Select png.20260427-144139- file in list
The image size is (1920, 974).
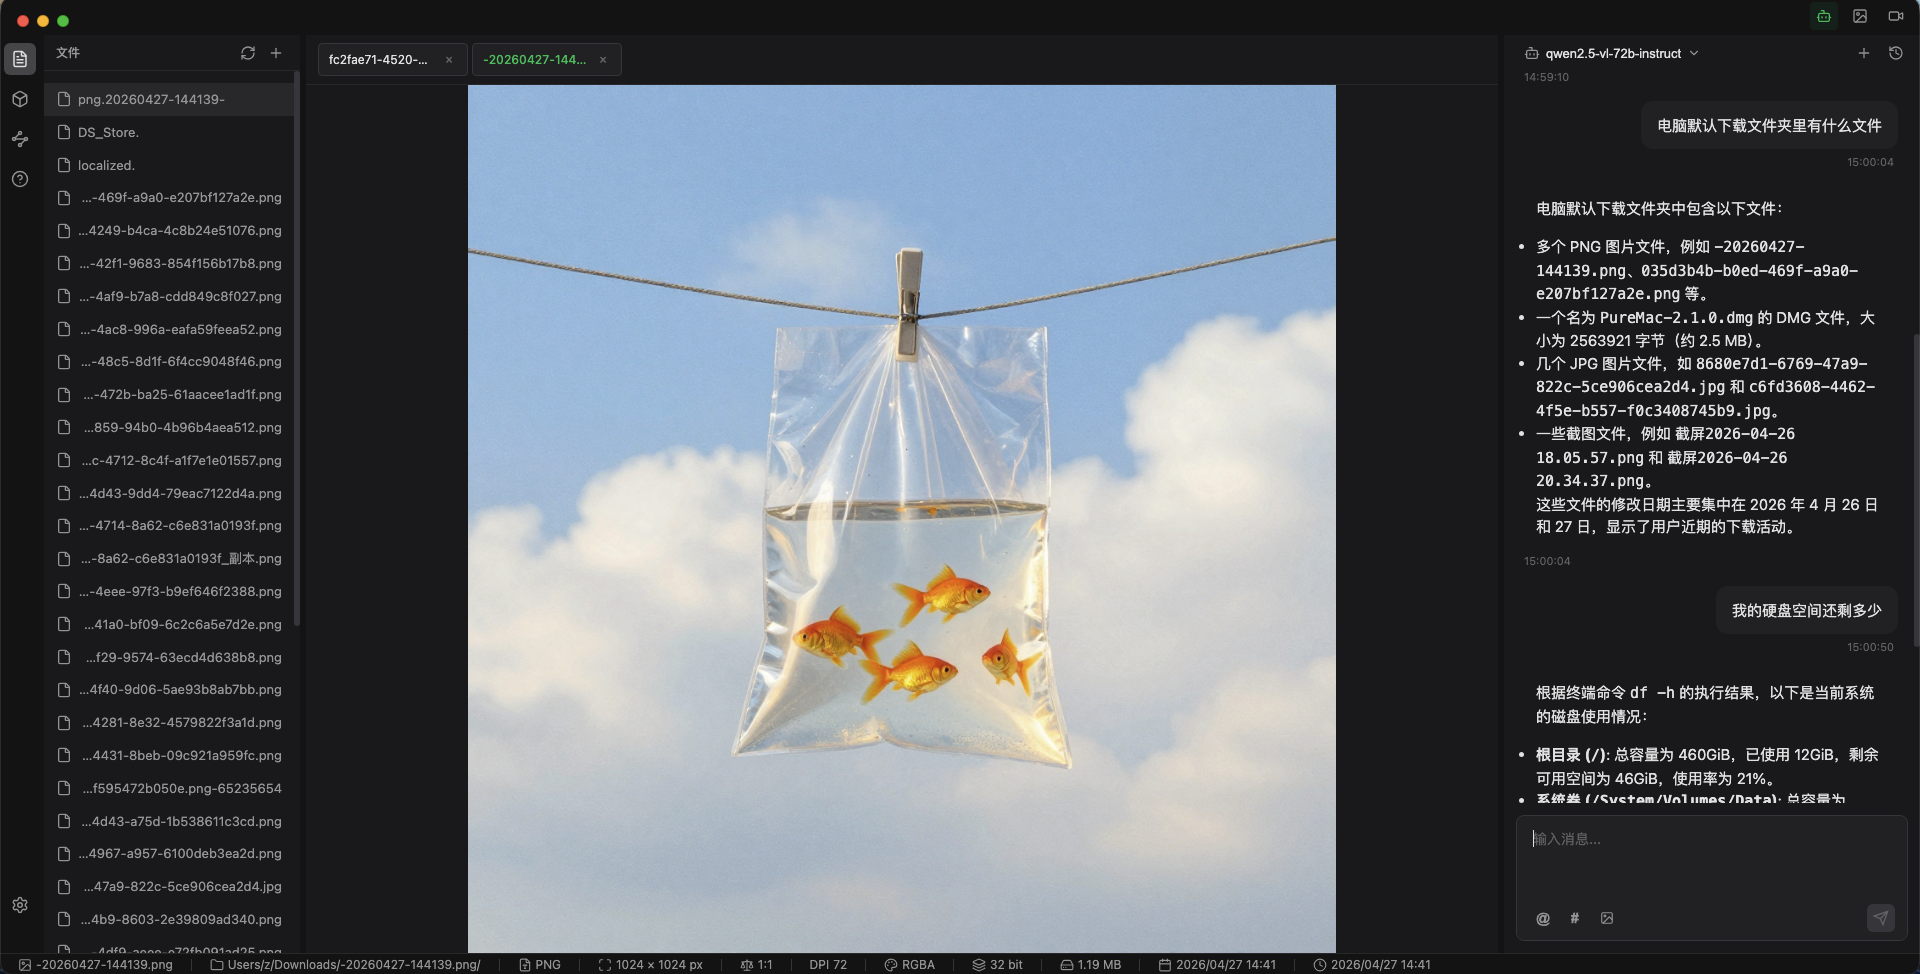point(170,99)
